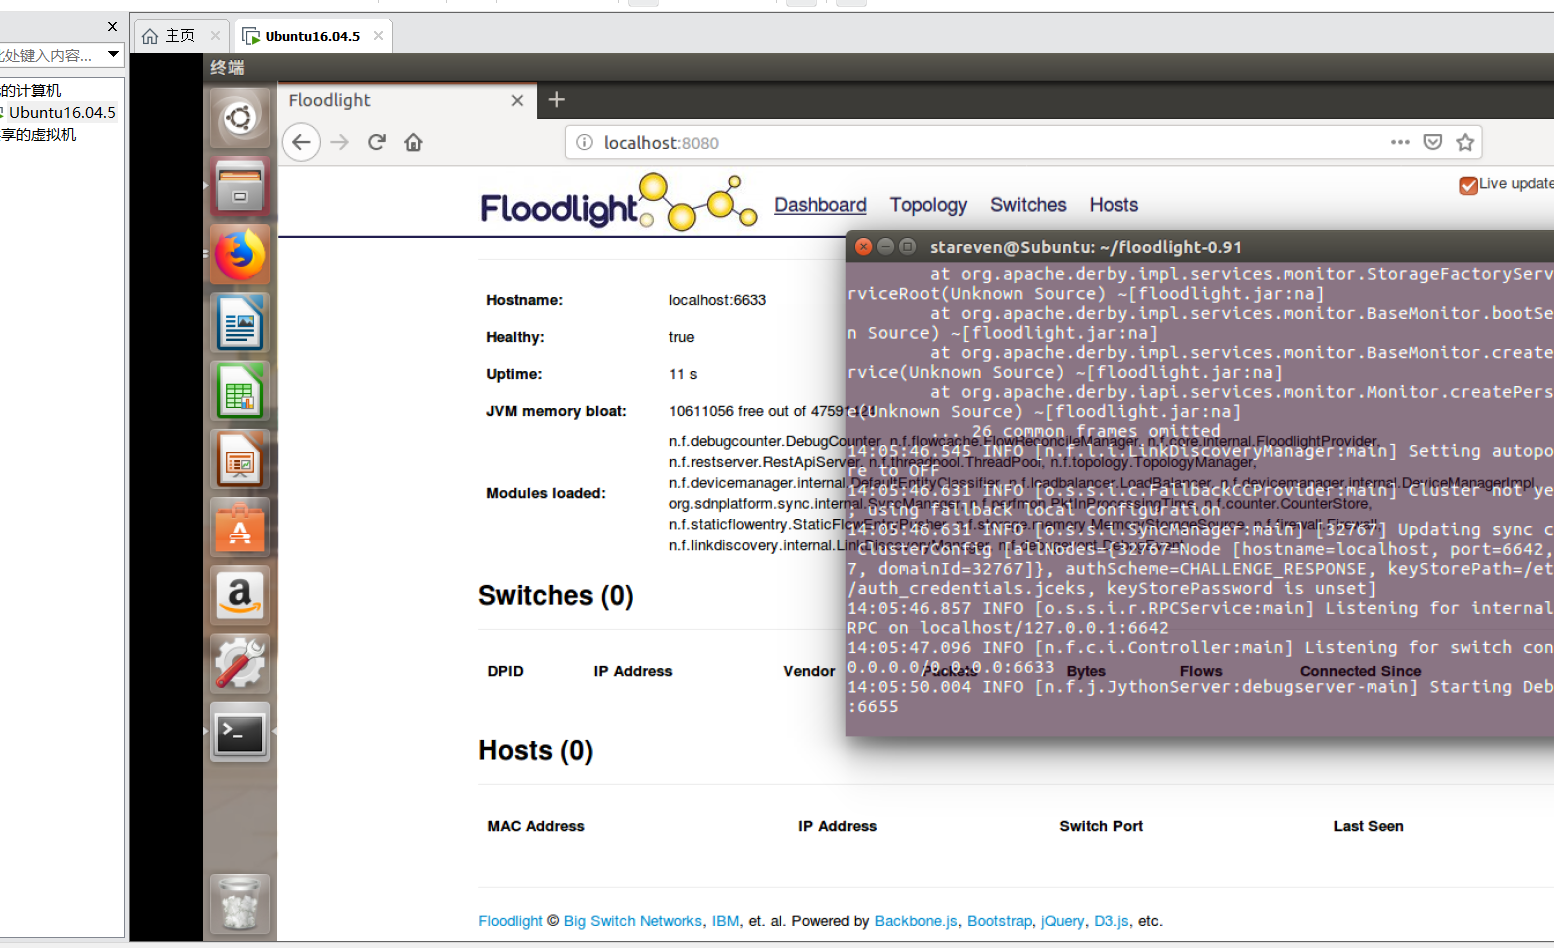Click the DPID column header
Image resolution: width=1554 pixels, height=948 pixels.
[x=505, y=671]
